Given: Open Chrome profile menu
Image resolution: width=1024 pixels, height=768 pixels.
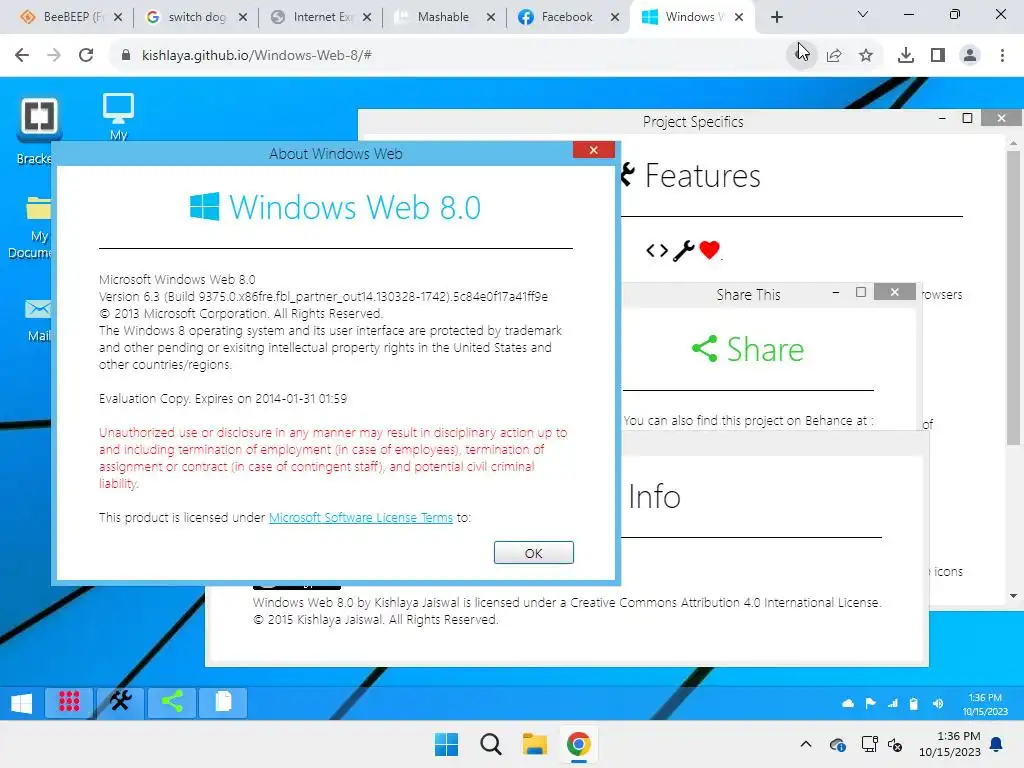Looking at the screenshot, I should click(970, 56).
